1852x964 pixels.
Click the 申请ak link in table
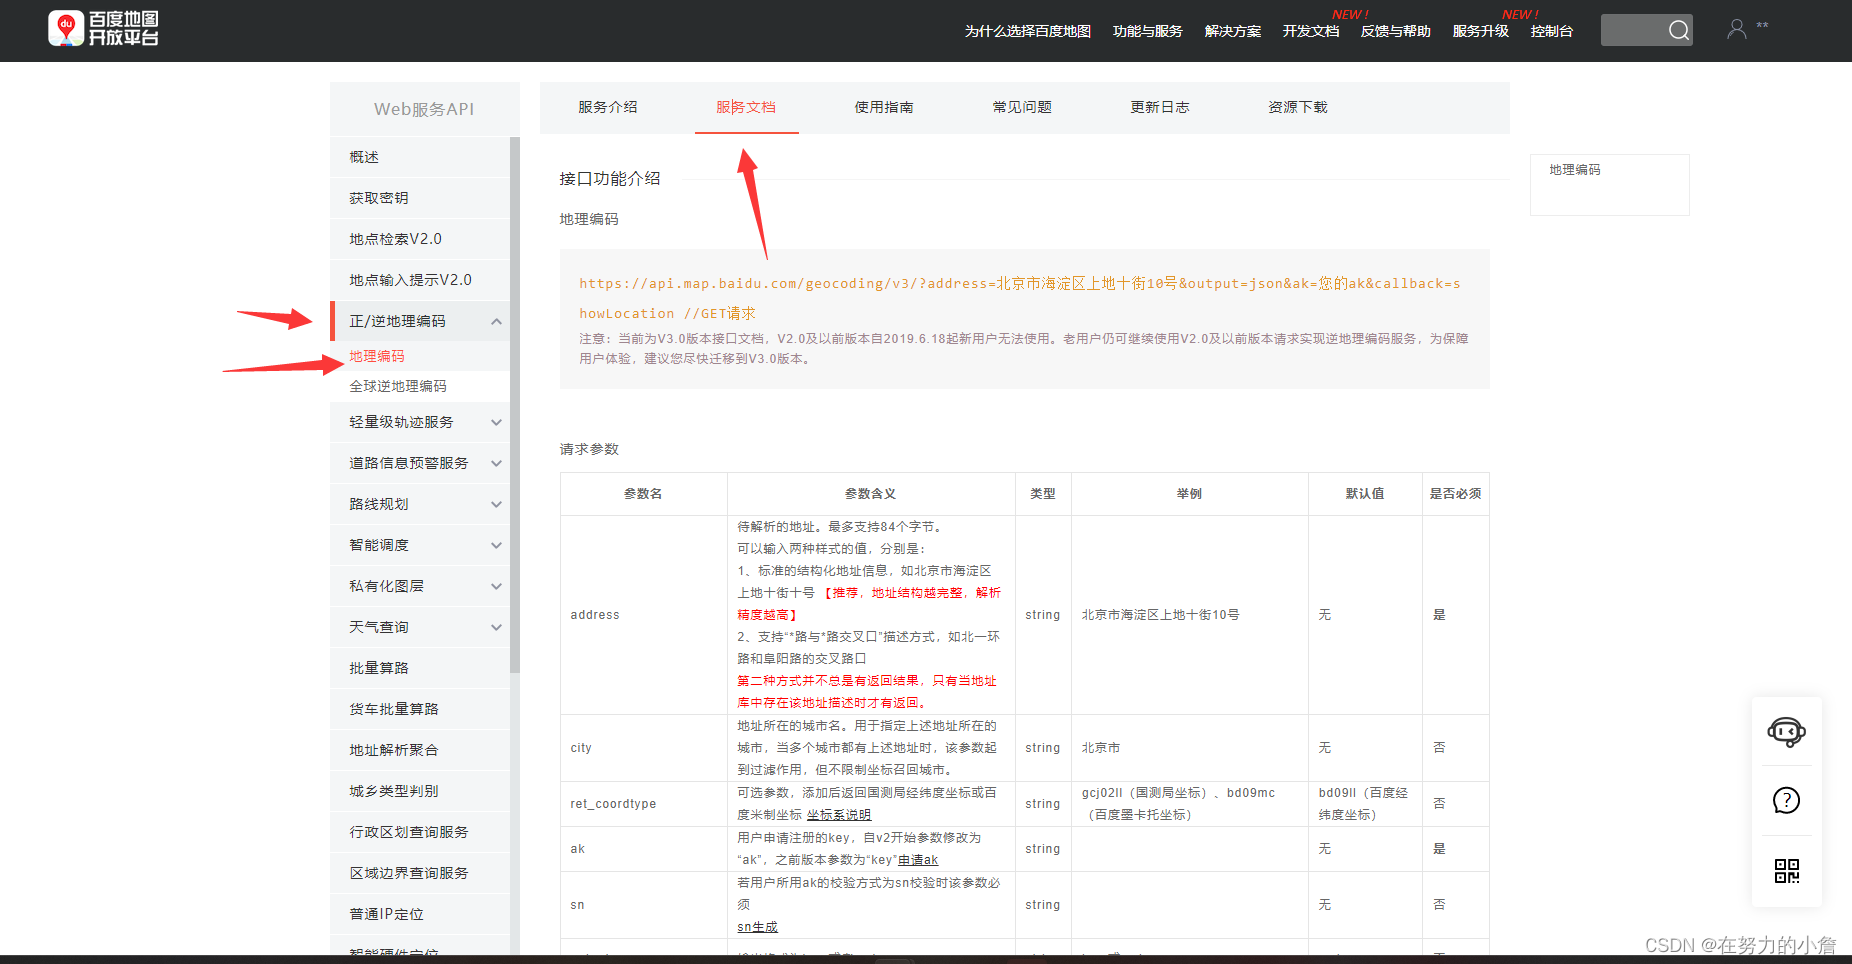point(918,860)
